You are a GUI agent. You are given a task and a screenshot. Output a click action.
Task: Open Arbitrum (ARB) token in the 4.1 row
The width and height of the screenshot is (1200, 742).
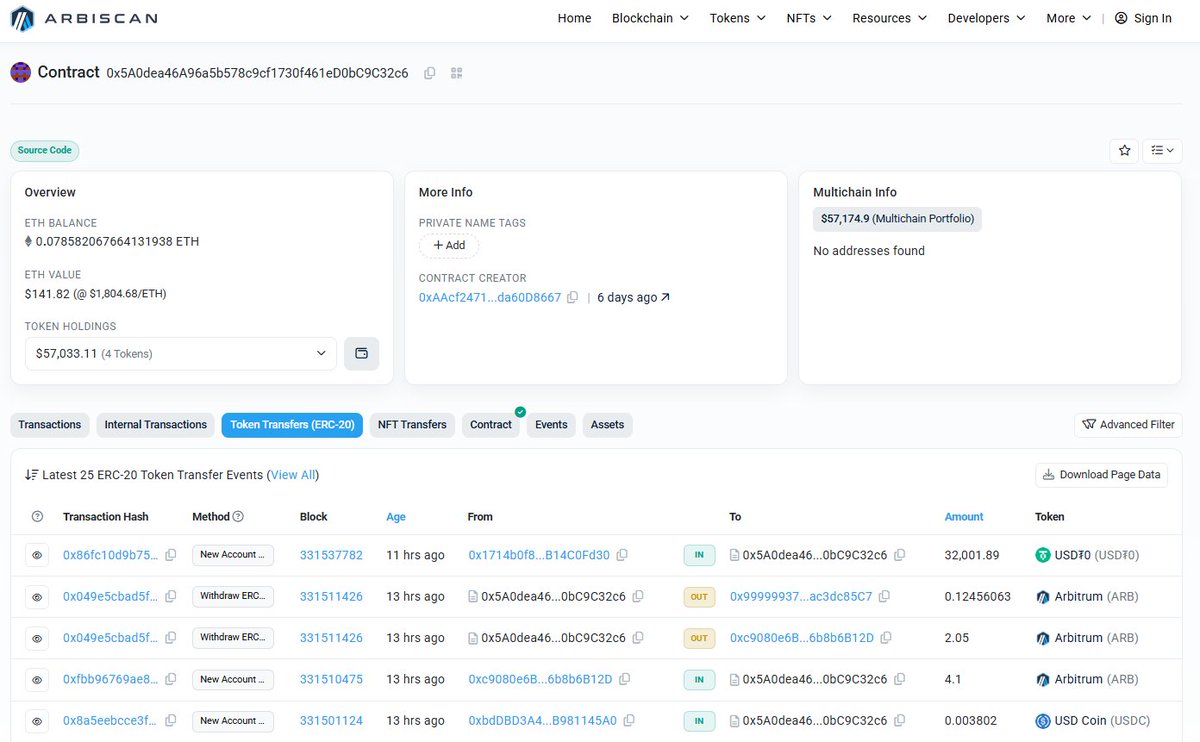[x=1096, y=679]
